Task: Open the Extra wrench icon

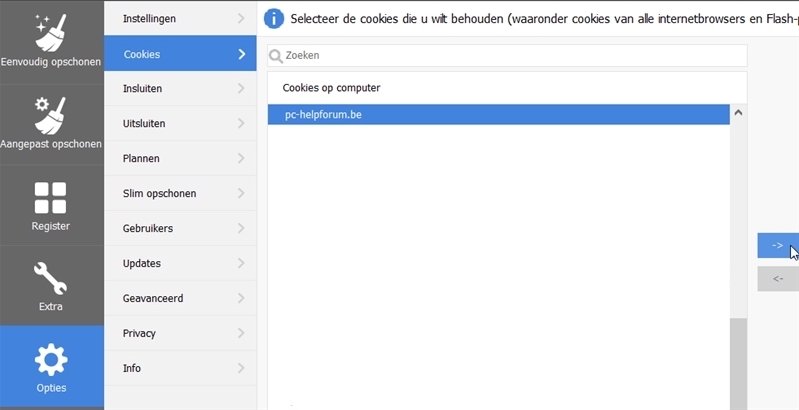Action: pos(50,277)
